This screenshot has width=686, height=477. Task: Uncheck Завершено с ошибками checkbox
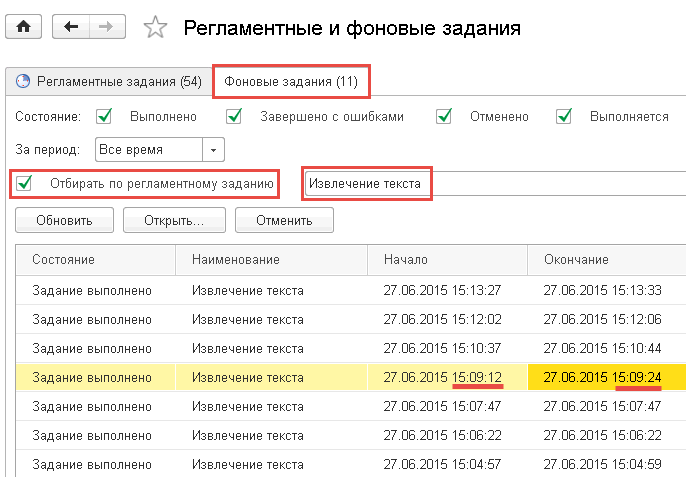pos(234,117)
